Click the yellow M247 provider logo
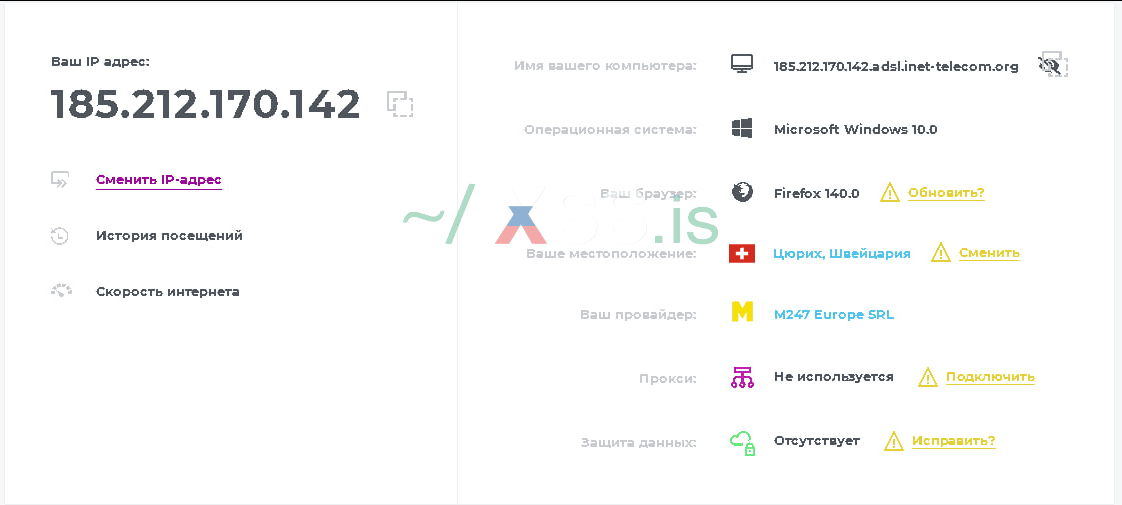The image size is (1122, 505). 741,314
